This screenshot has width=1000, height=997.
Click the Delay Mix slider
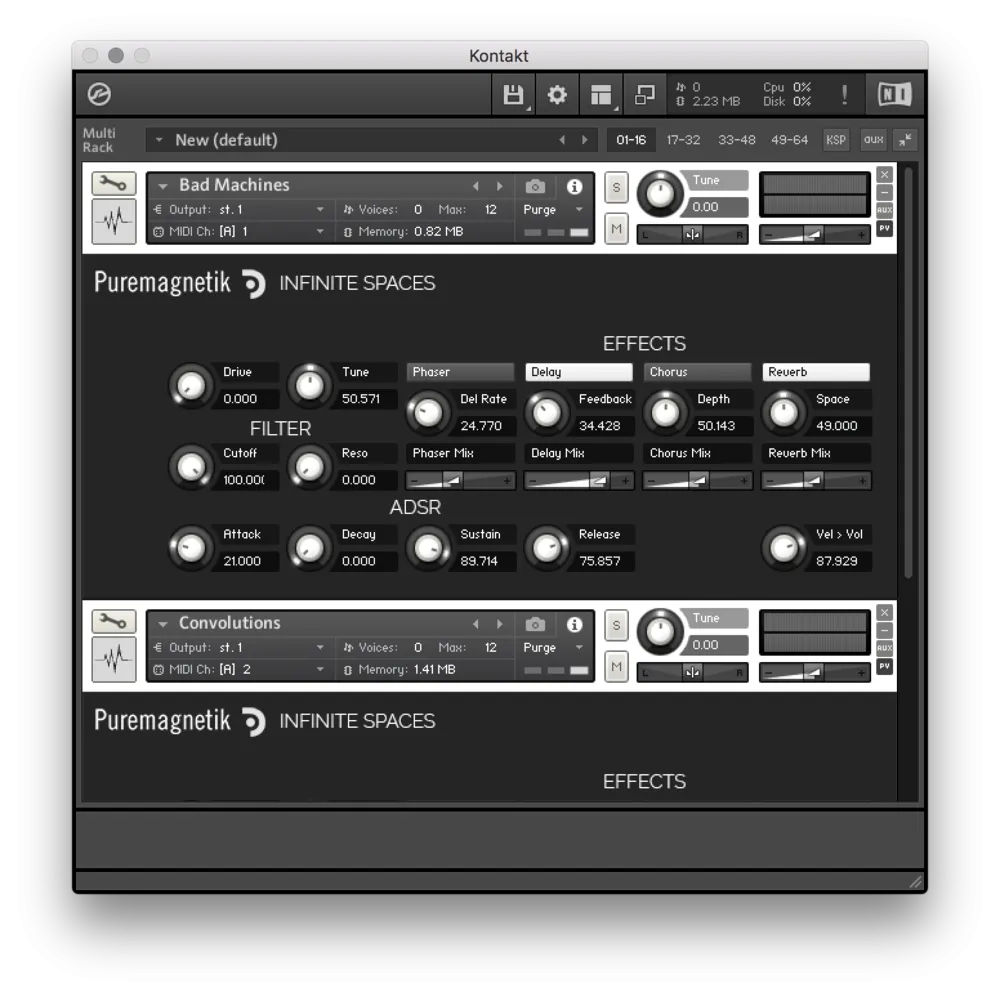coord(578,480)
